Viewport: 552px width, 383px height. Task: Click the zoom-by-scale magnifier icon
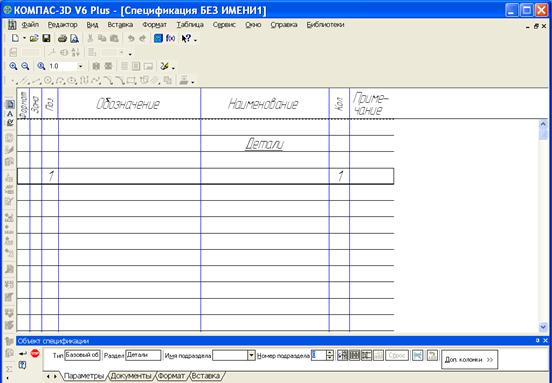pyautogui.click(x=41, y=66)
